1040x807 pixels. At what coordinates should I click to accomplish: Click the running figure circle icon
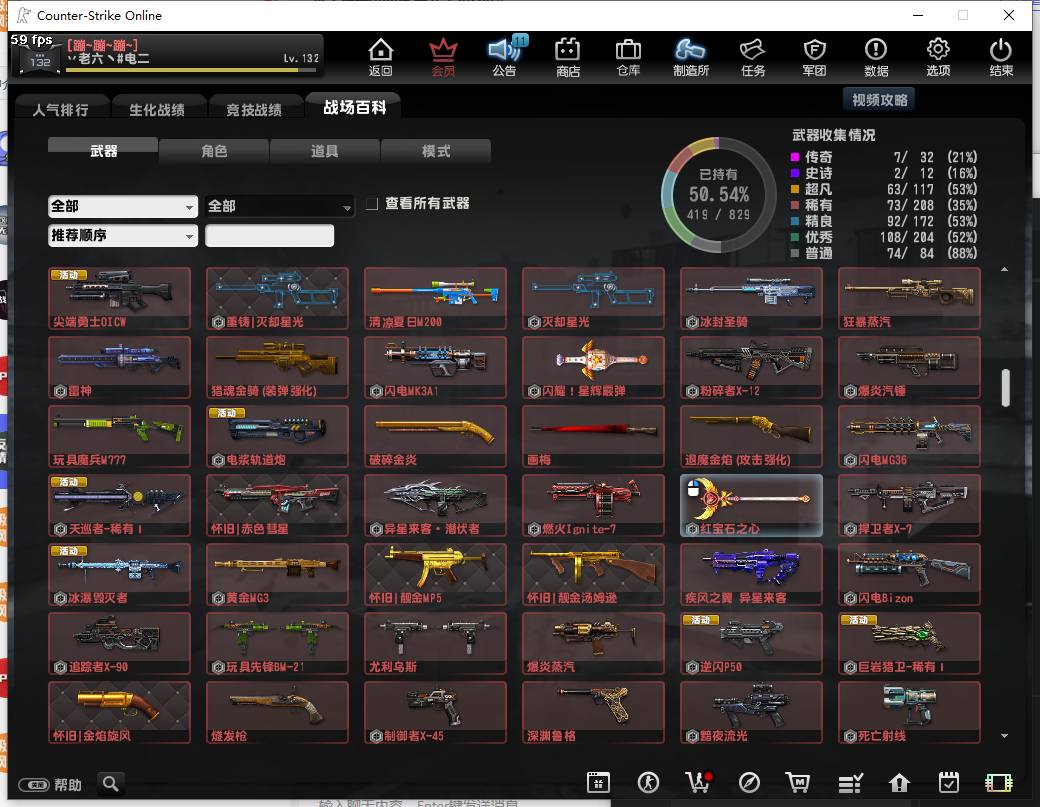click(x=648, y=783)
